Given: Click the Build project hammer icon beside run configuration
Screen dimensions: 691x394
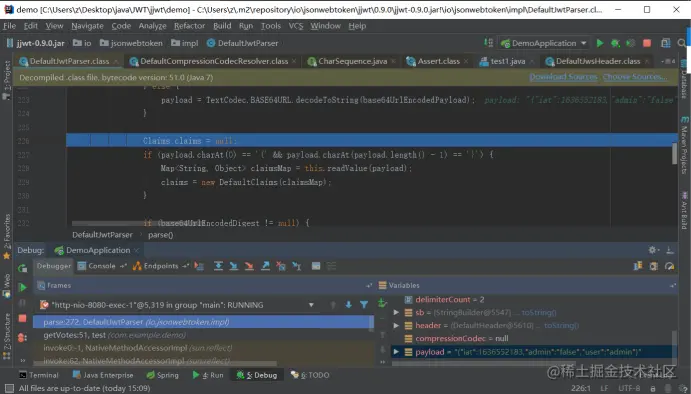Looking at the screenshot, I should (488, 43).
